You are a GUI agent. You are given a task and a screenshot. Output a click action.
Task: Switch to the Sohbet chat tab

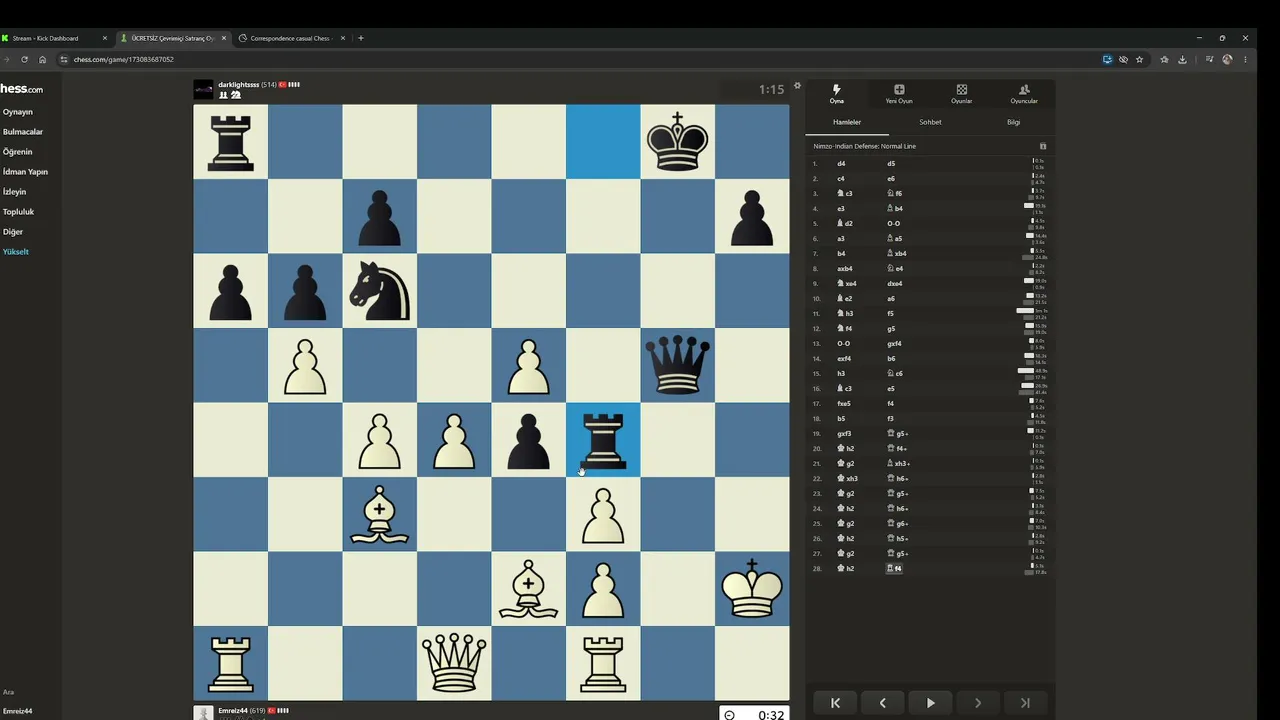930,122
